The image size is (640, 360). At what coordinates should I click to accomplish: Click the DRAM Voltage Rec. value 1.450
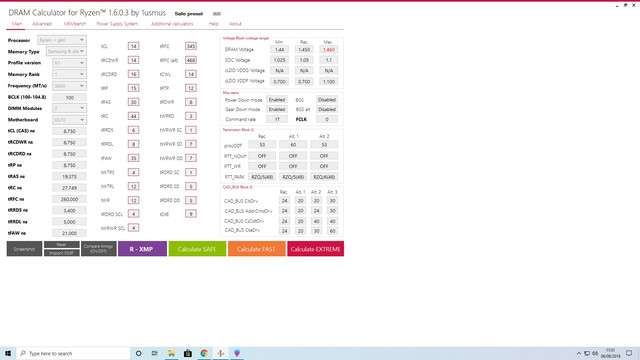tap(304, 49)
